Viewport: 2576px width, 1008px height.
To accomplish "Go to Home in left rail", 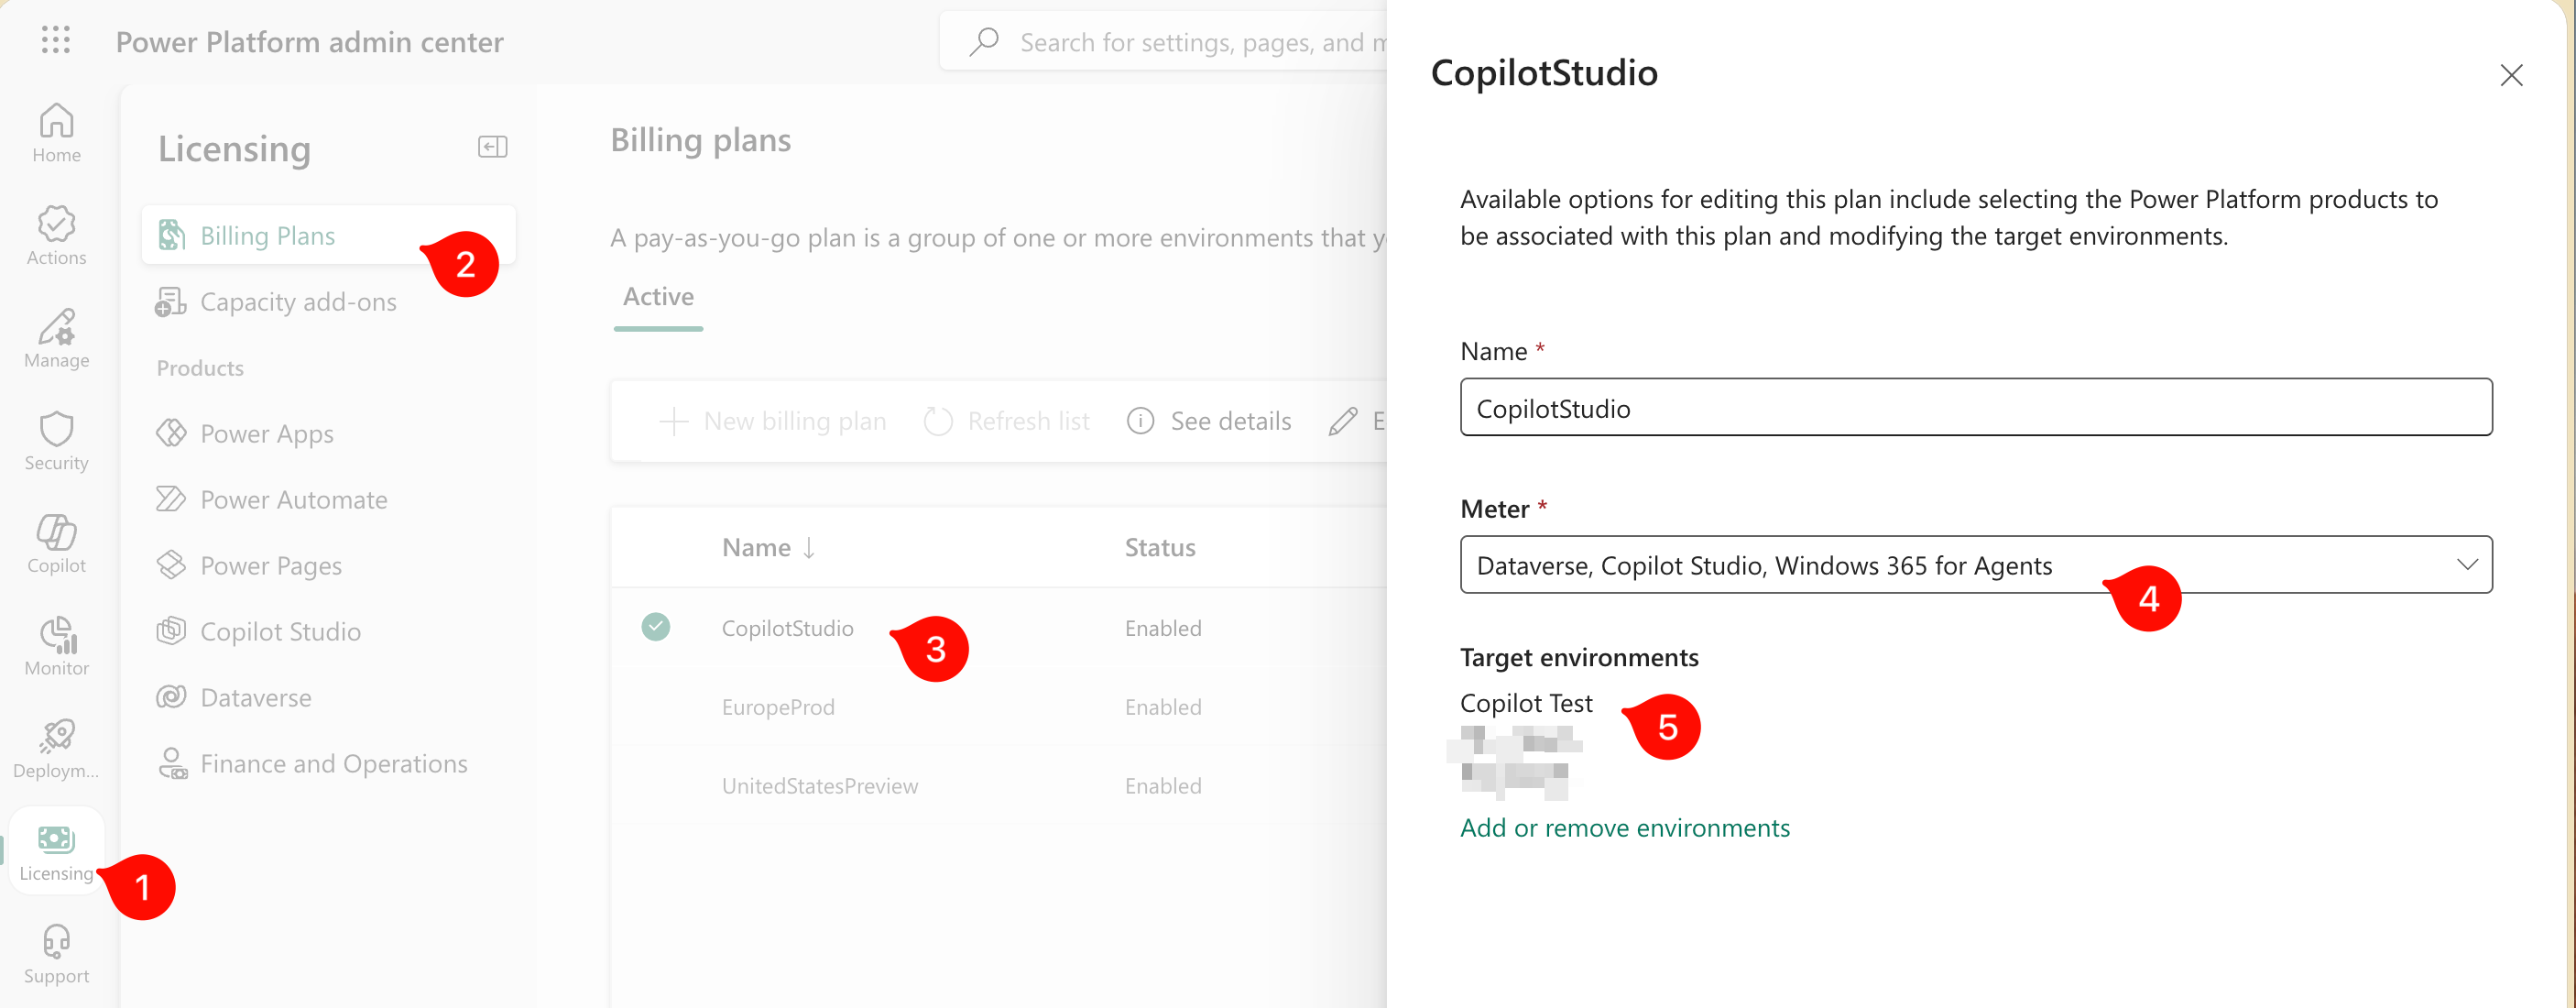I will pyautogui.click(x=56, y=132).
